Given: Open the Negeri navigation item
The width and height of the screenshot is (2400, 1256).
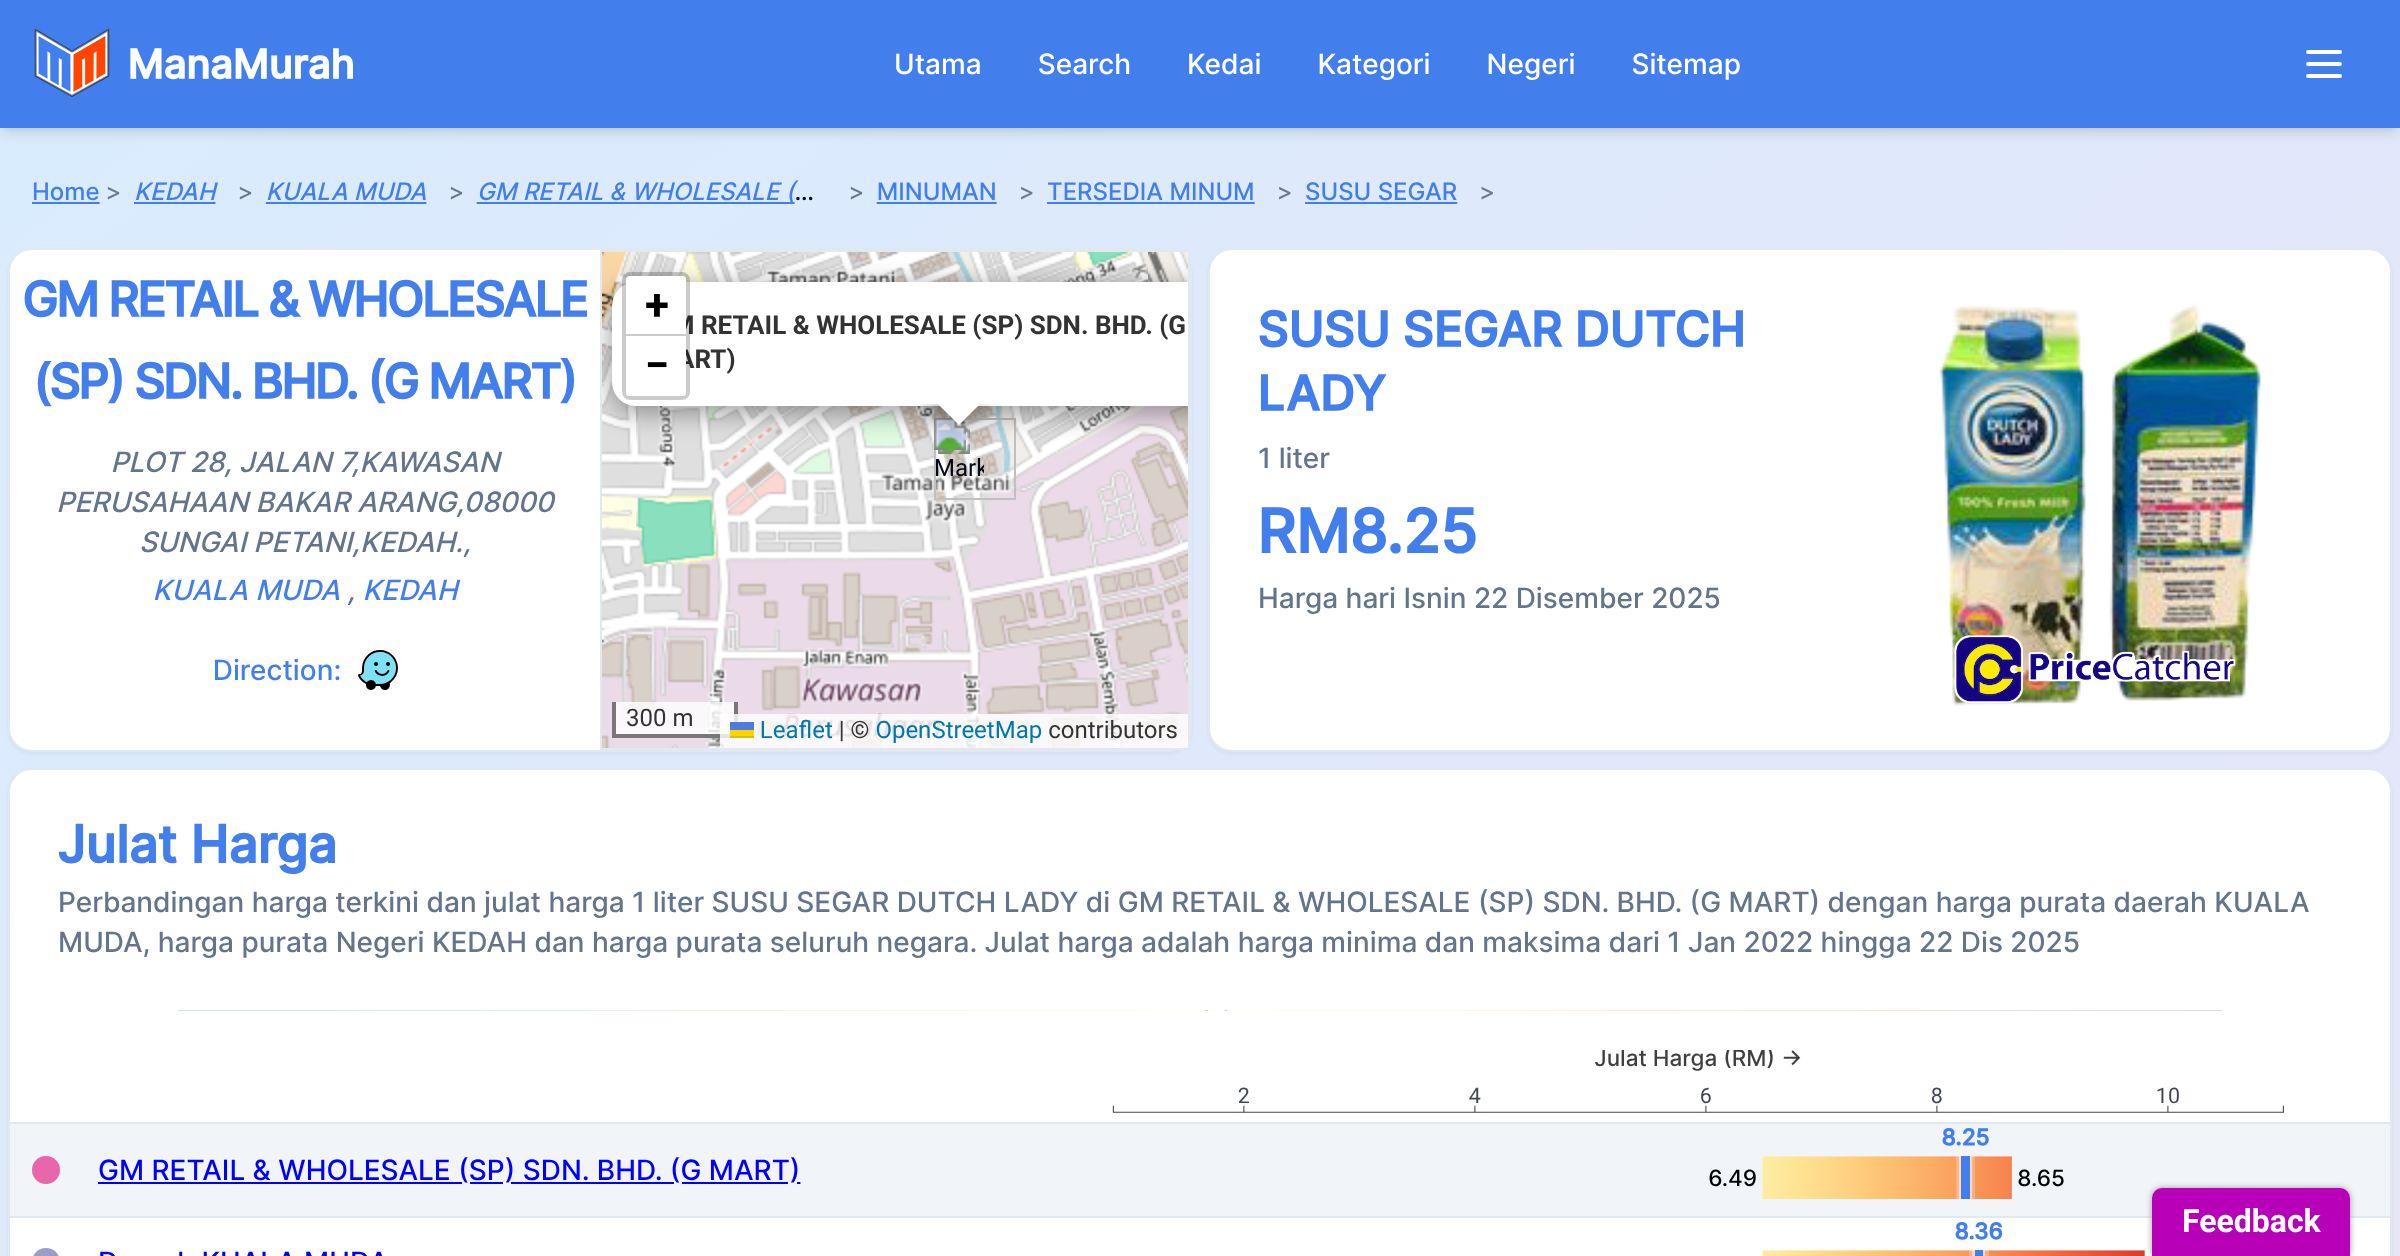Looking at the screenshot, I should pos(1530,64).
